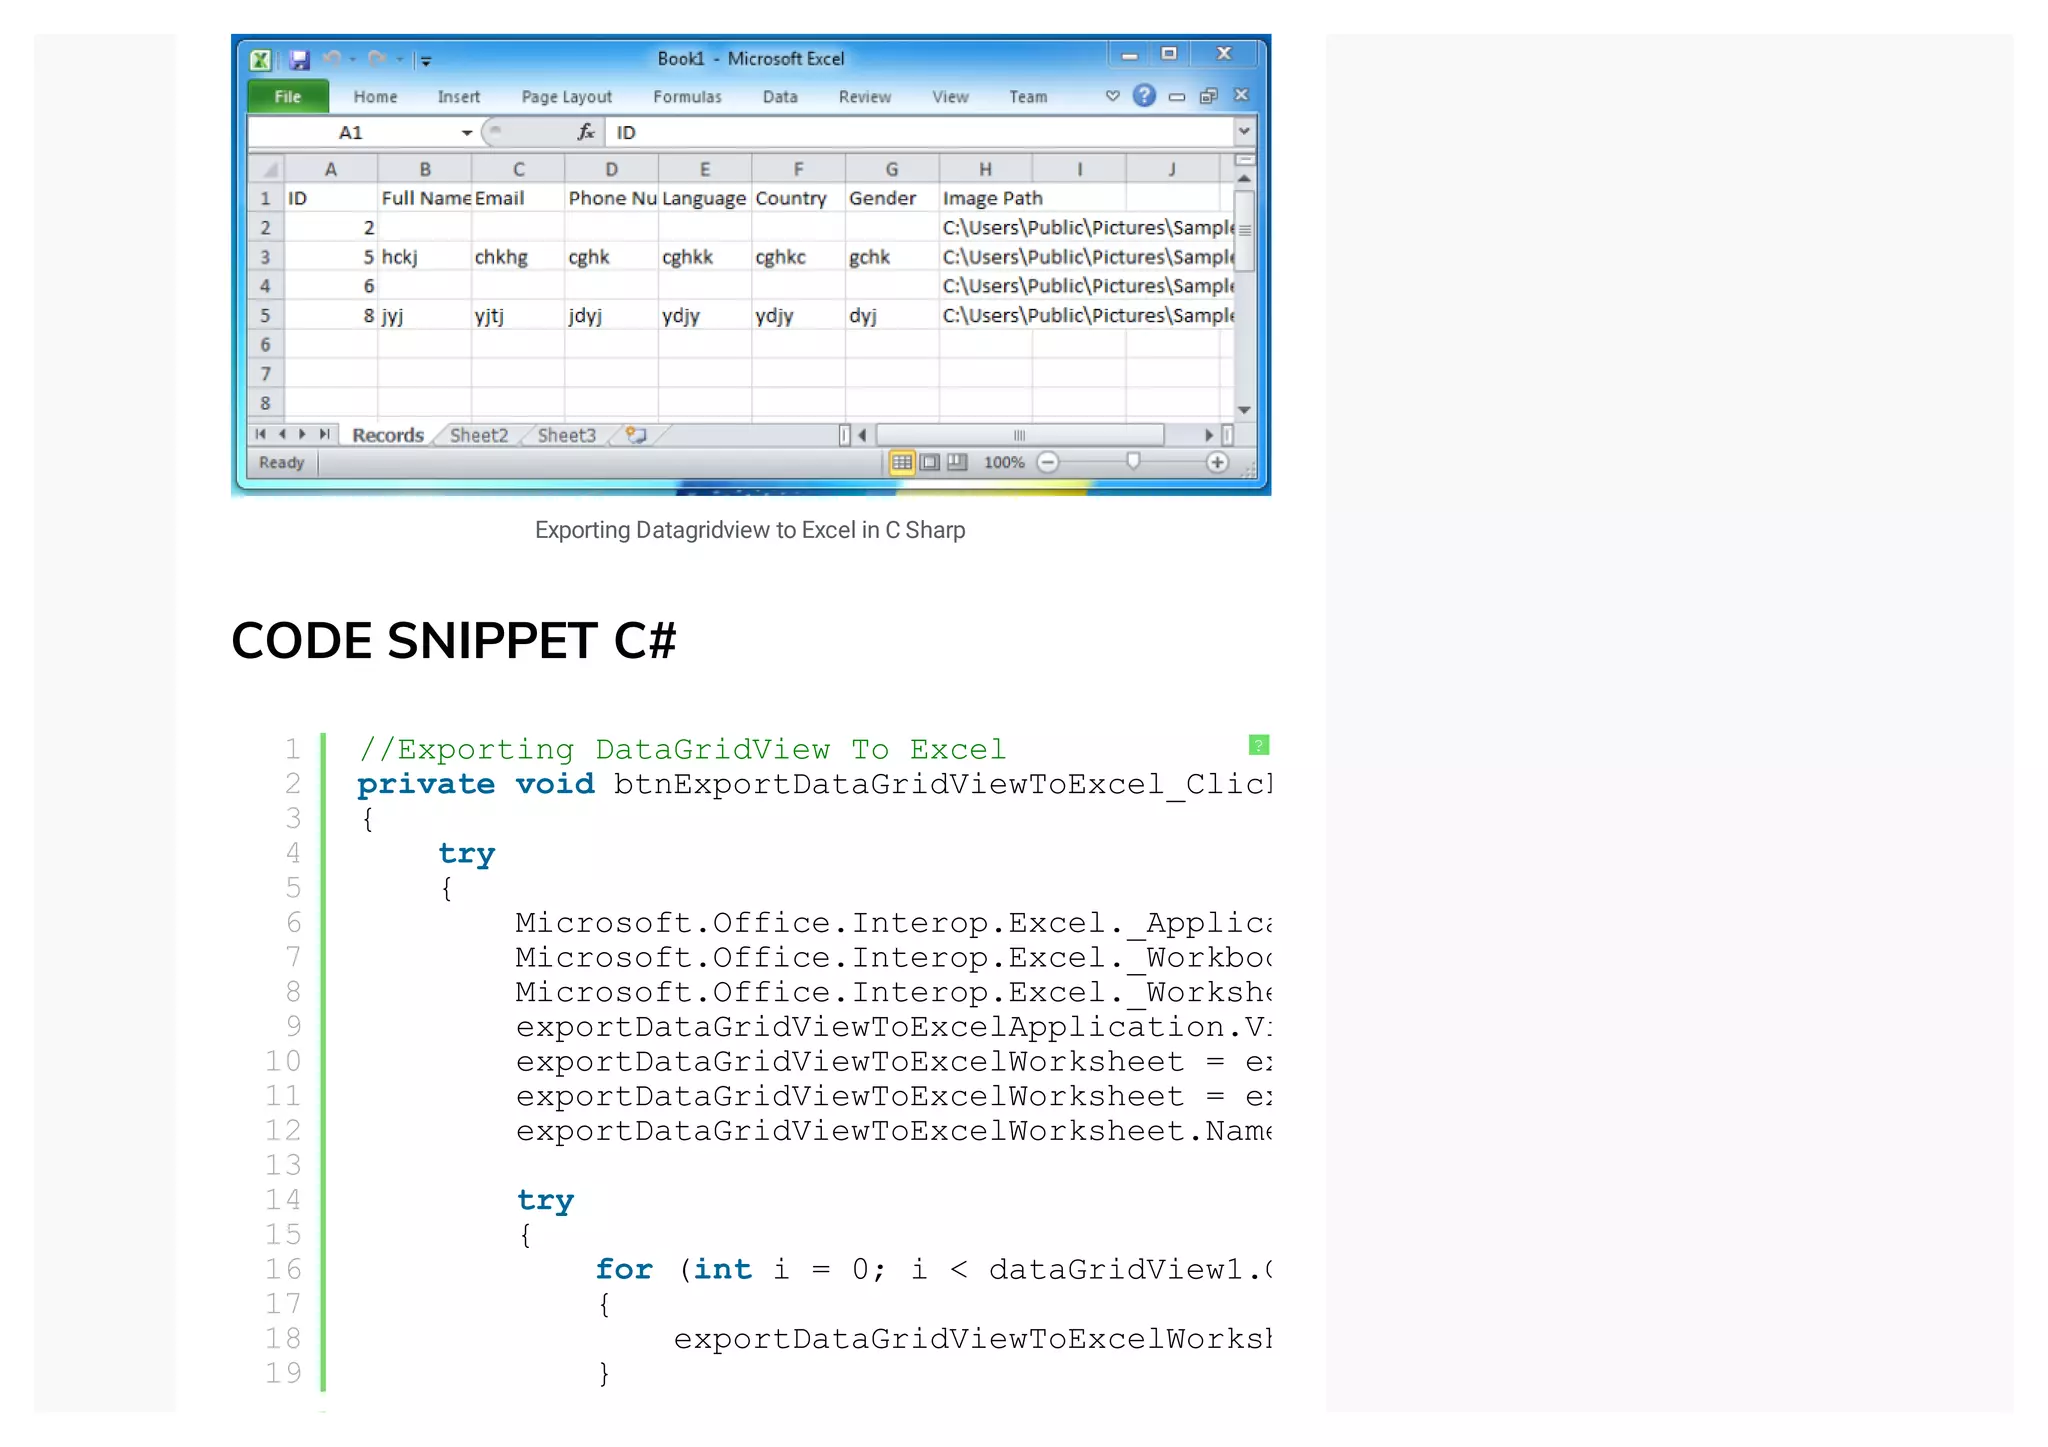Close the workbook window with the ribbon X
The width and height of the screenshot is (2048, 1447).
1241,95
